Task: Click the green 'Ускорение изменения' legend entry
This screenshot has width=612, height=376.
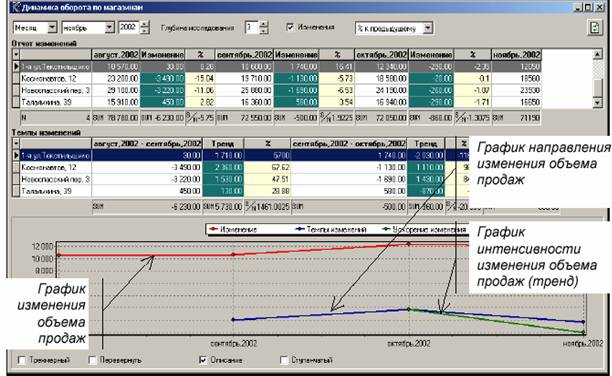Action: click(x=423, y=229)
